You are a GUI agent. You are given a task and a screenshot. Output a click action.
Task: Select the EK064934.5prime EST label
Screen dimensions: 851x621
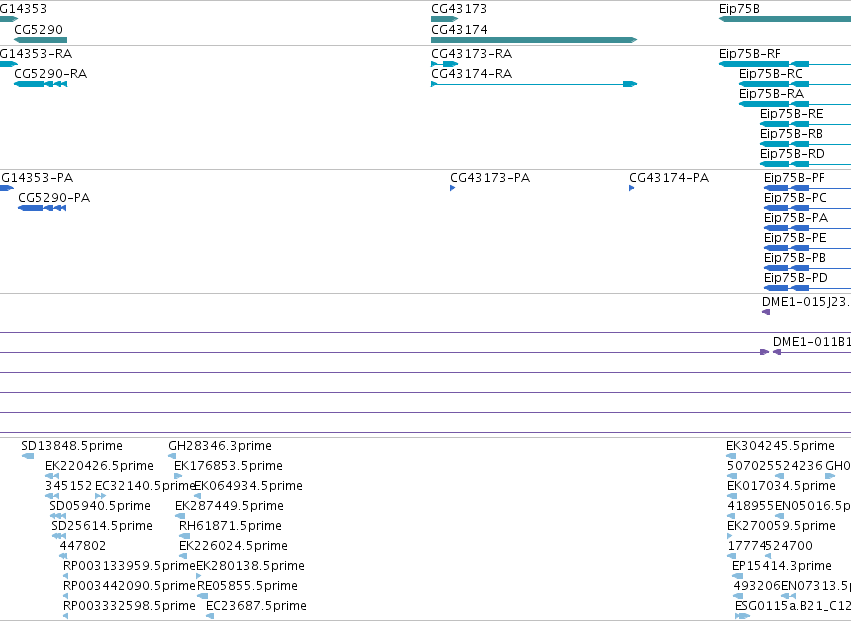tap(249, 486)
